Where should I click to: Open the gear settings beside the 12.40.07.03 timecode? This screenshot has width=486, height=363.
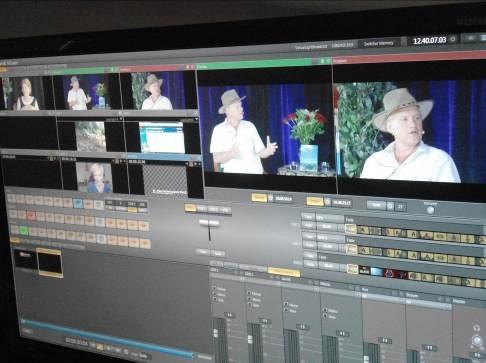pos(453,39)
